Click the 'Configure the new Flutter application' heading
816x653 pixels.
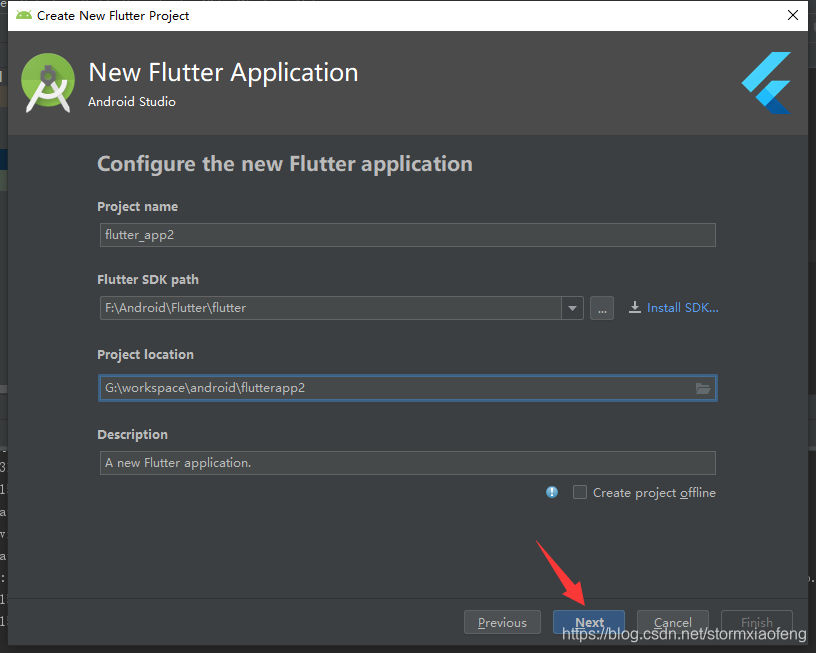(285, 164)
